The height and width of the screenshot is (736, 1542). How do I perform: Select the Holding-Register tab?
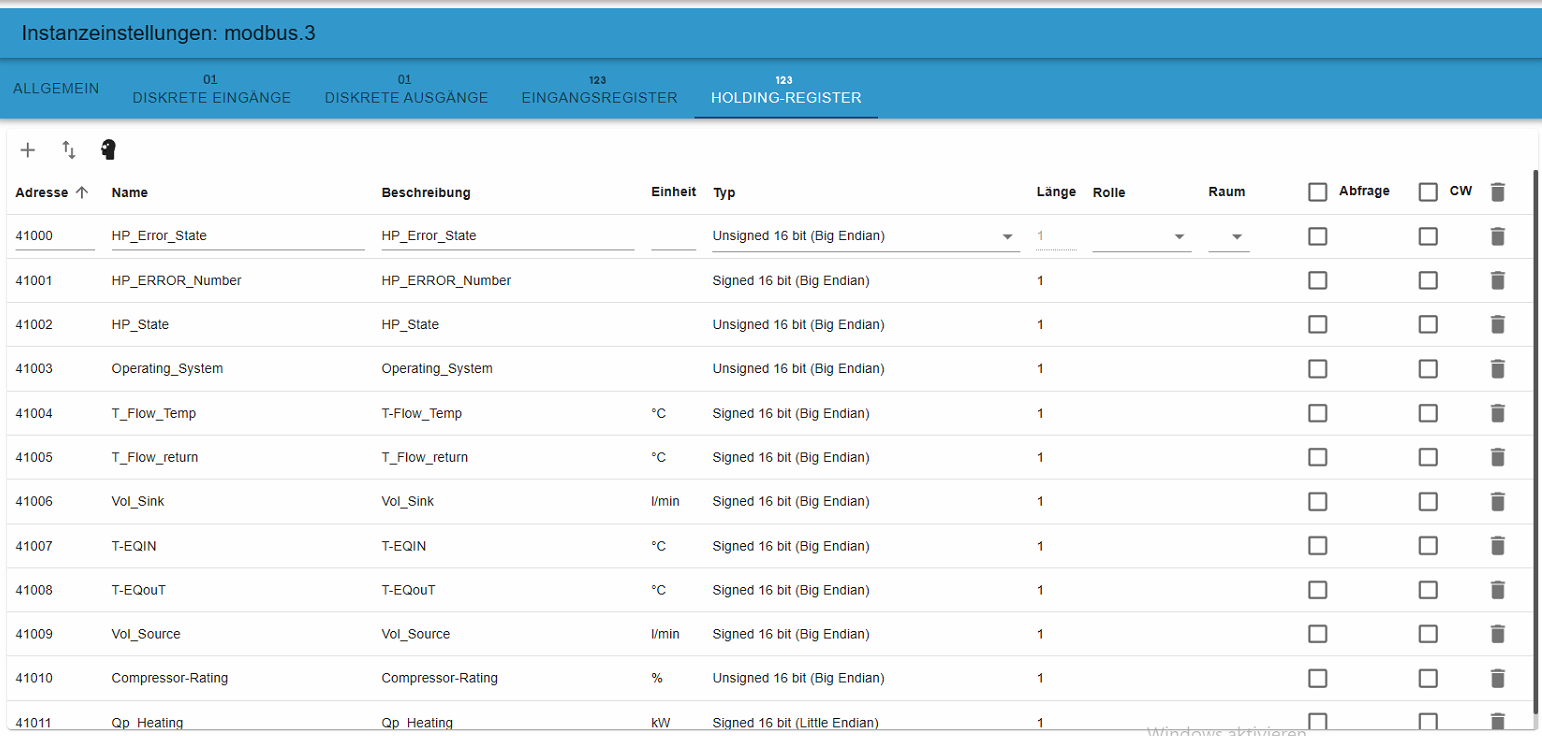tap(786, 89)
